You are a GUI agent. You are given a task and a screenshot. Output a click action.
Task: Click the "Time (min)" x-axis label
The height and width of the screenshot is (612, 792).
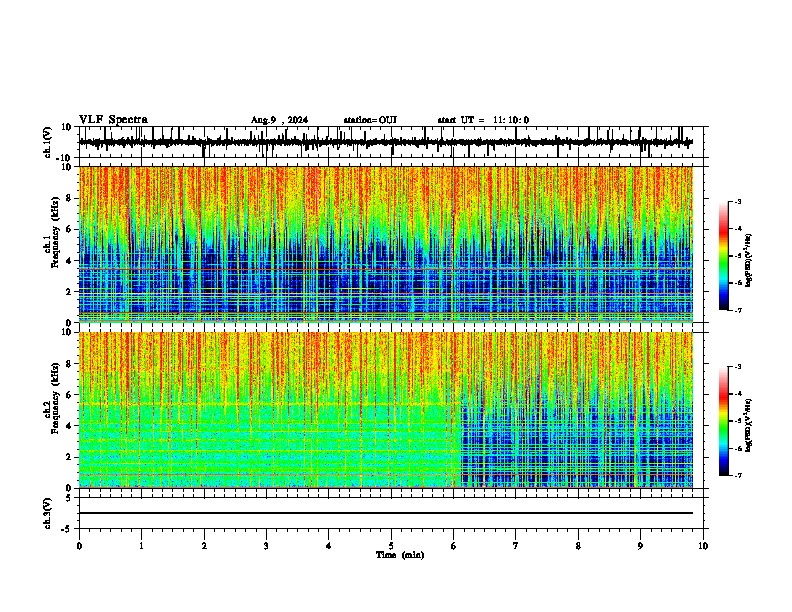click(400, 555)
